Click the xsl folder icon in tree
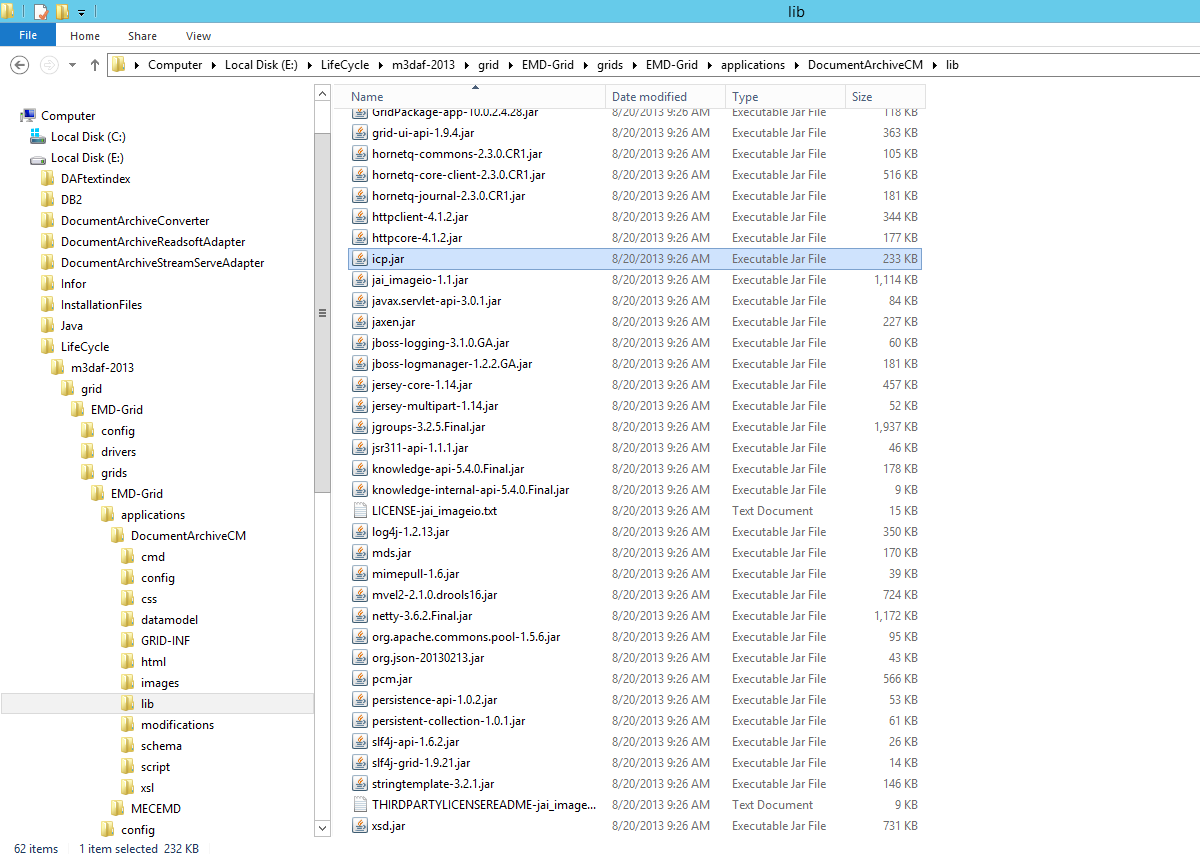This screenshot has width=1200, height=860. (127, 788)
